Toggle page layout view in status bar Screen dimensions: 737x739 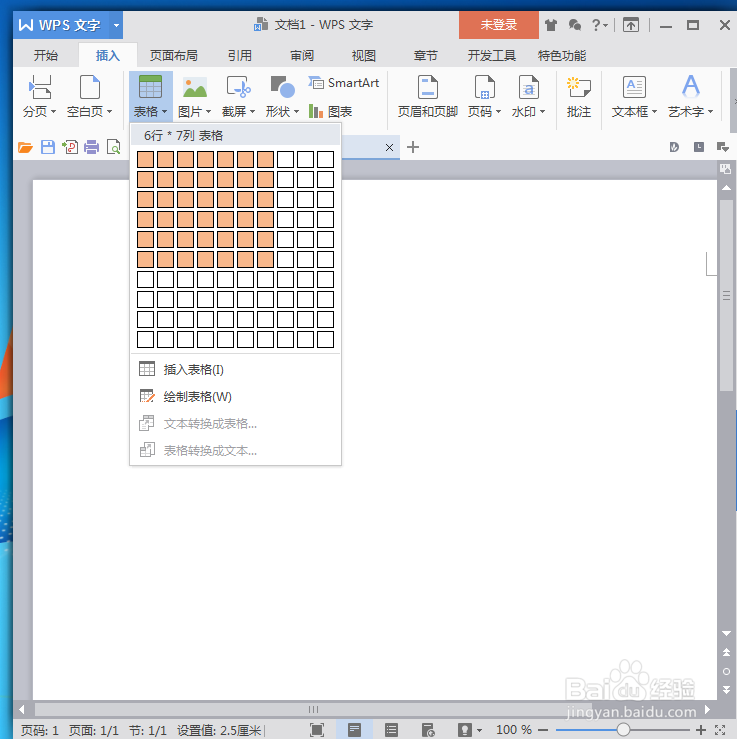[x=354, y=730]
